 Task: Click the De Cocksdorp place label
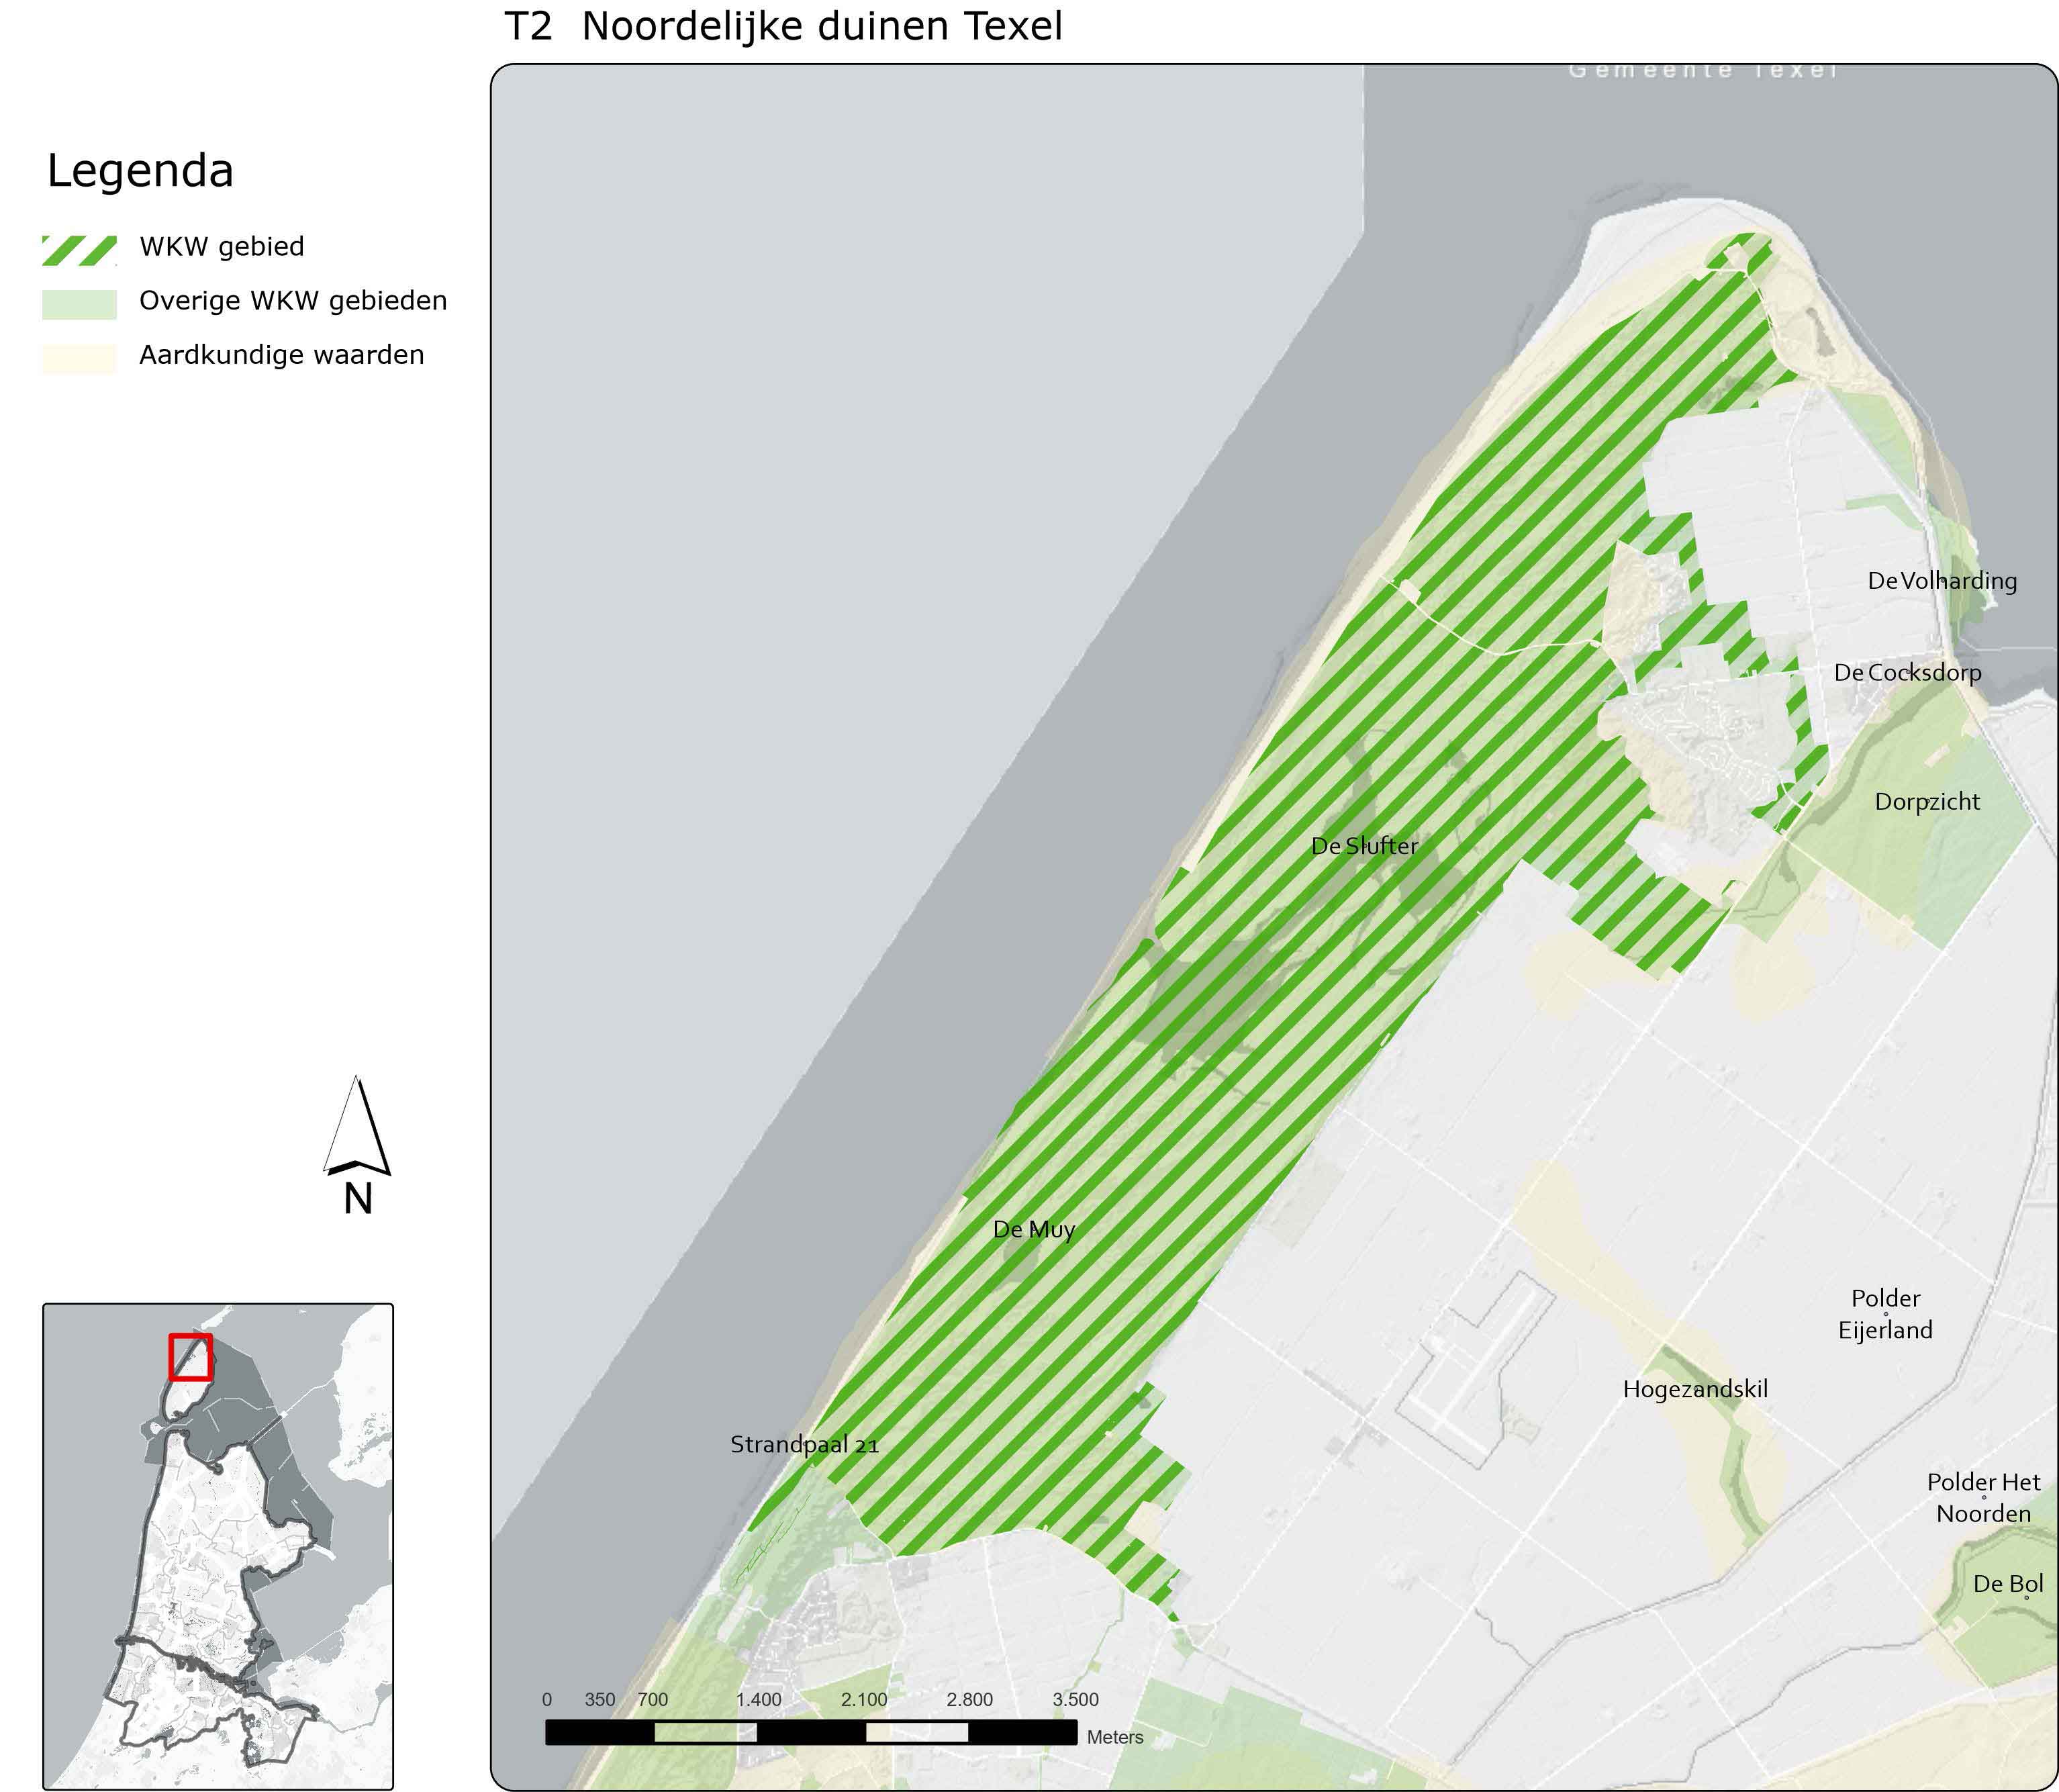pos(1907,673)
